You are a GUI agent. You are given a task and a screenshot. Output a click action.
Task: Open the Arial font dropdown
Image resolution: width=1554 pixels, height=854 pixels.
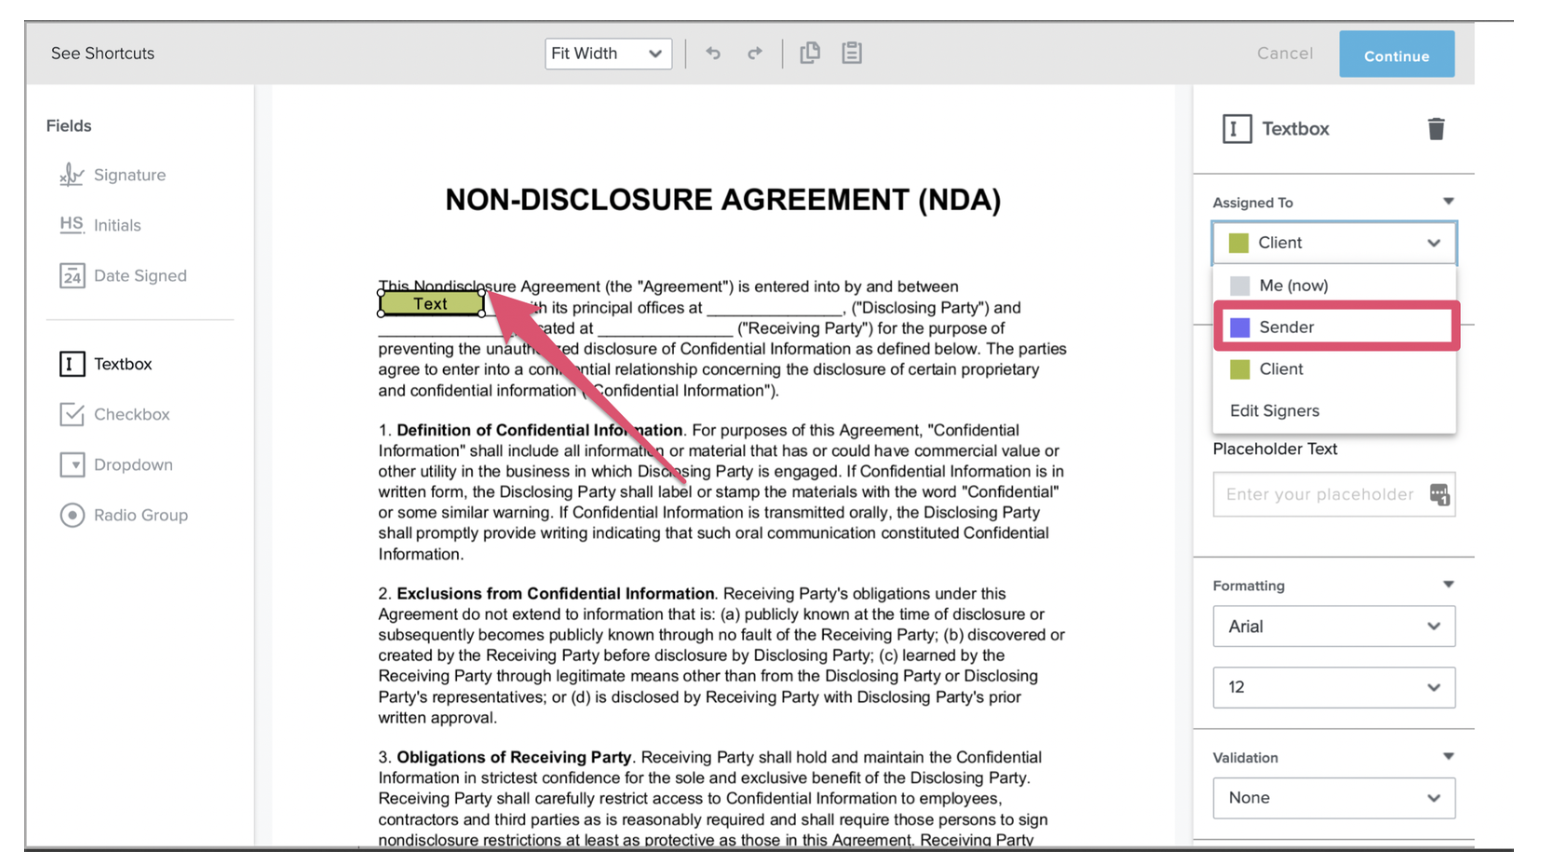click(x=1334, y=627)
